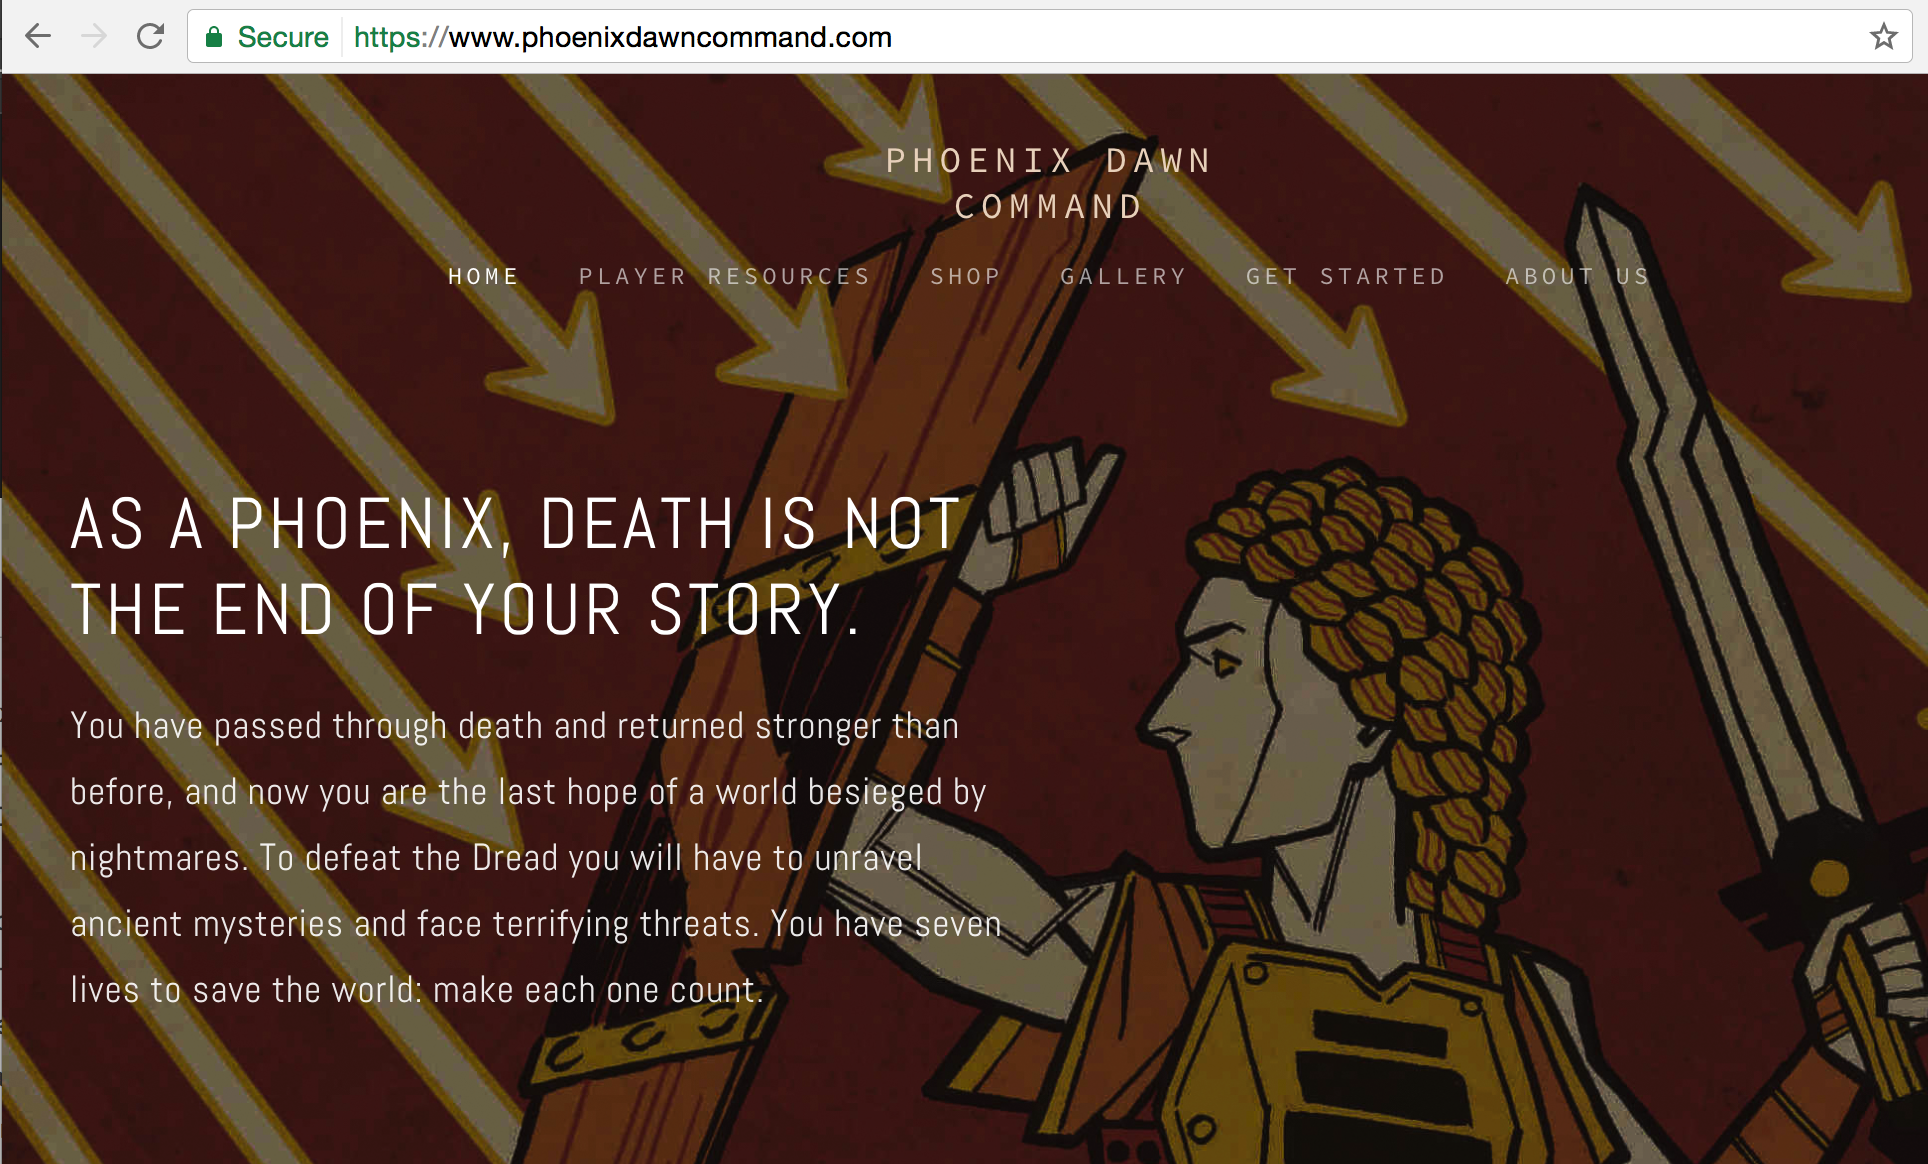1928x1164 pixels.
Task: Reload the page with the refresh icon
Action: 150,37
